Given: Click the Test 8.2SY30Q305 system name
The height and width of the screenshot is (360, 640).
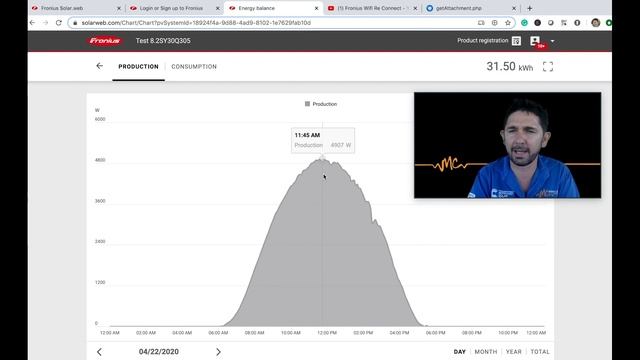Looking at the screenshot, I should click(163, 41).
